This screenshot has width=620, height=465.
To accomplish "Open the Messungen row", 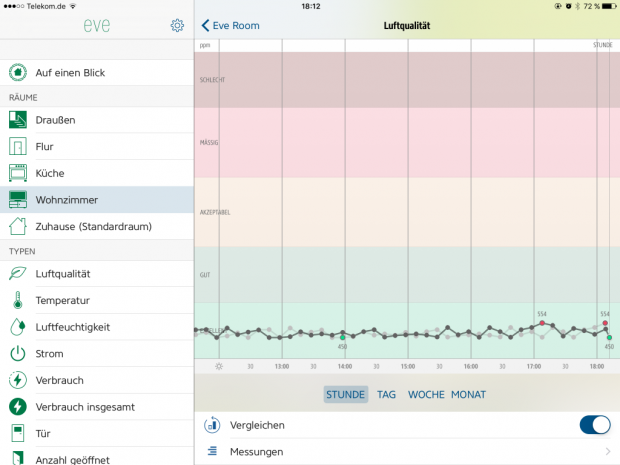I will click(407, 451).
